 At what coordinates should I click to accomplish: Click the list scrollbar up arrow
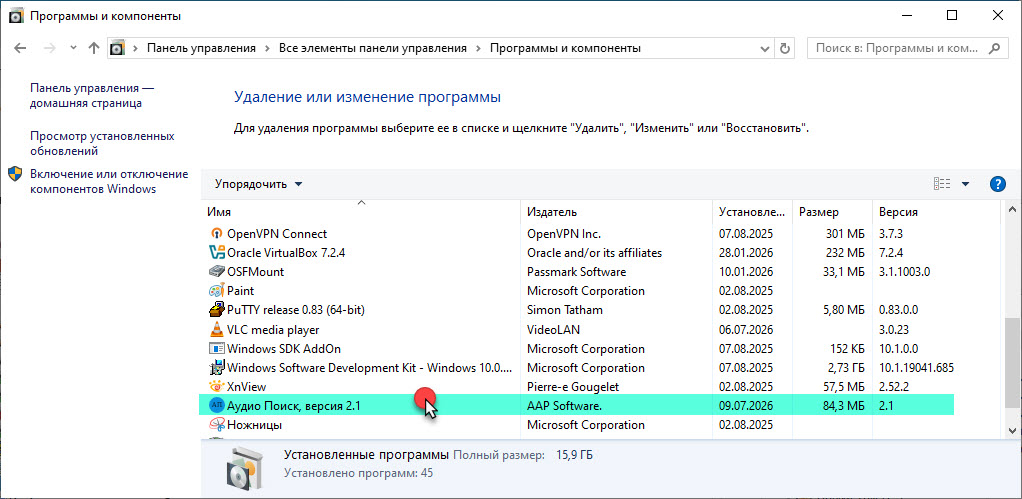click(x=1012, y=210)
